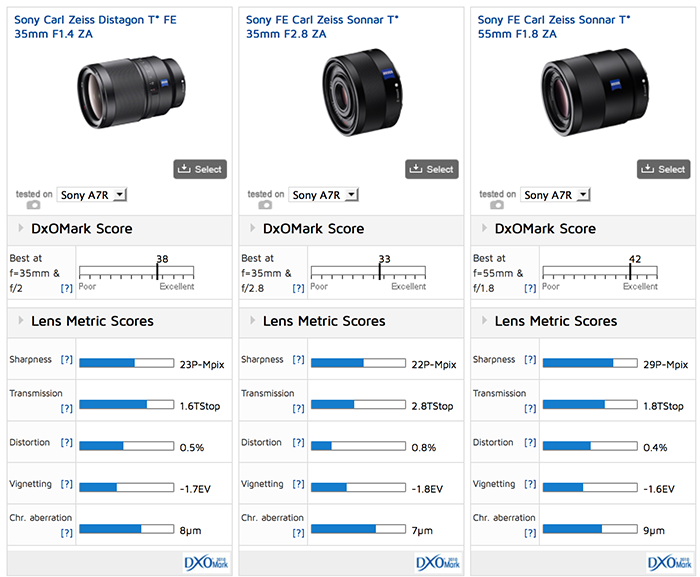Click camera icon under 35mm F2.8 tested on
This screenshot has width=700, height=577.
click(x=265, y=205)
